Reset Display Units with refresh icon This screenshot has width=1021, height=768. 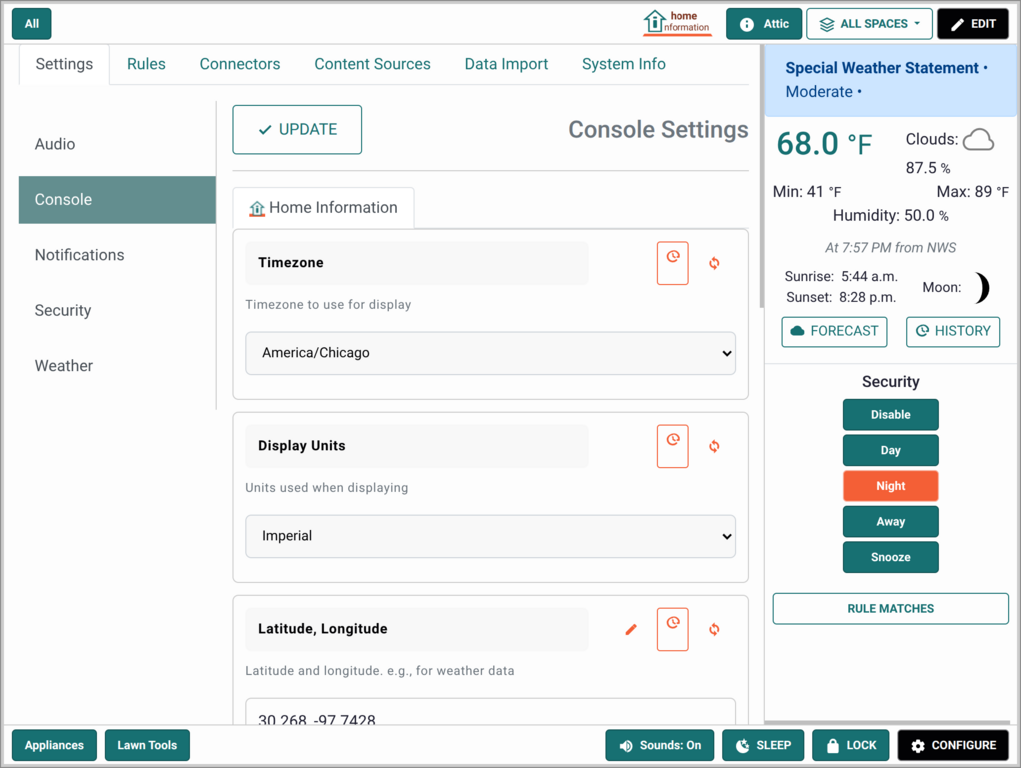[714, 446]
